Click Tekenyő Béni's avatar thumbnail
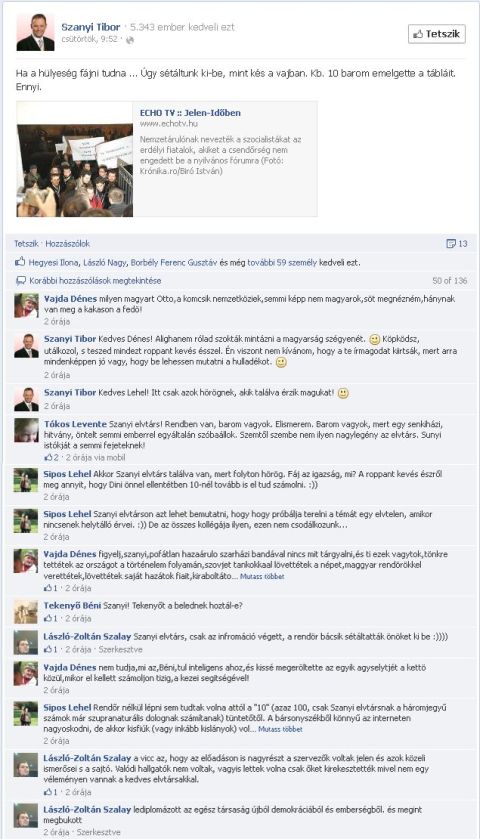 tap(26, 612)
